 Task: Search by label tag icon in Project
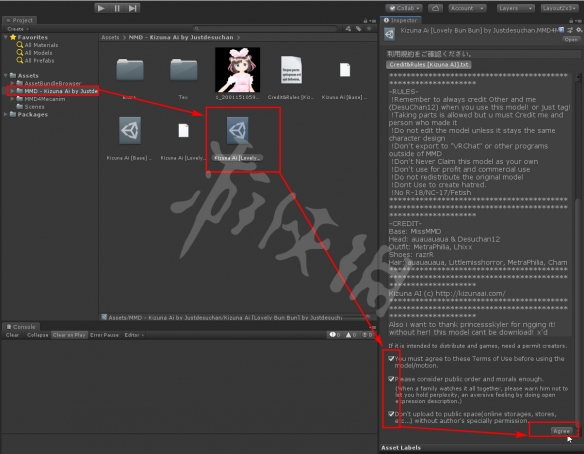click(358, 29)
